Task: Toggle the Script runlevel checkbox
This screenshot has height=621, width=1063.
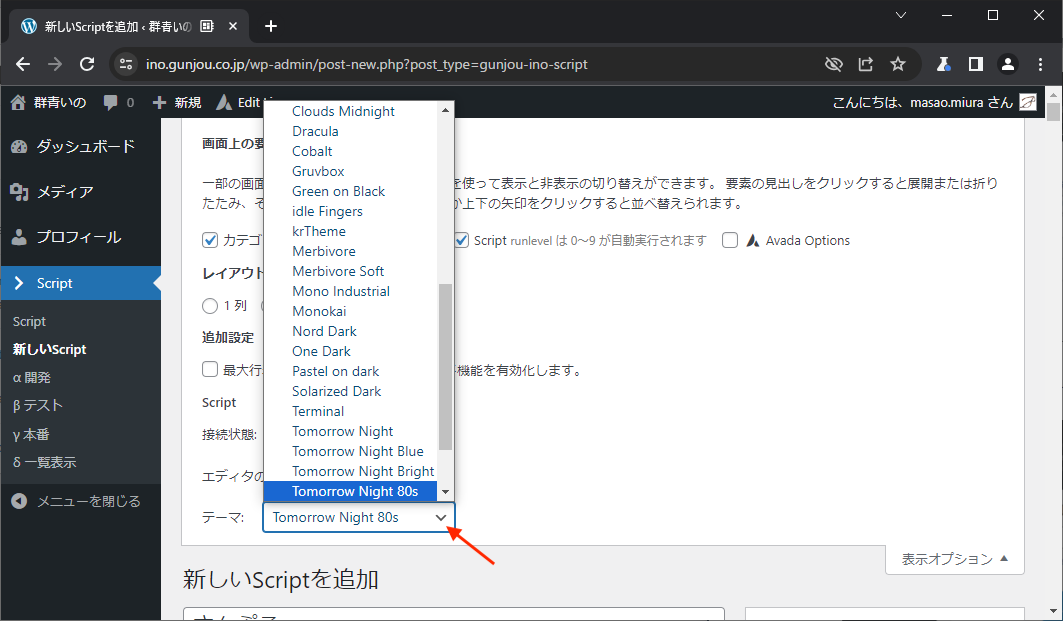Action: 461,240
